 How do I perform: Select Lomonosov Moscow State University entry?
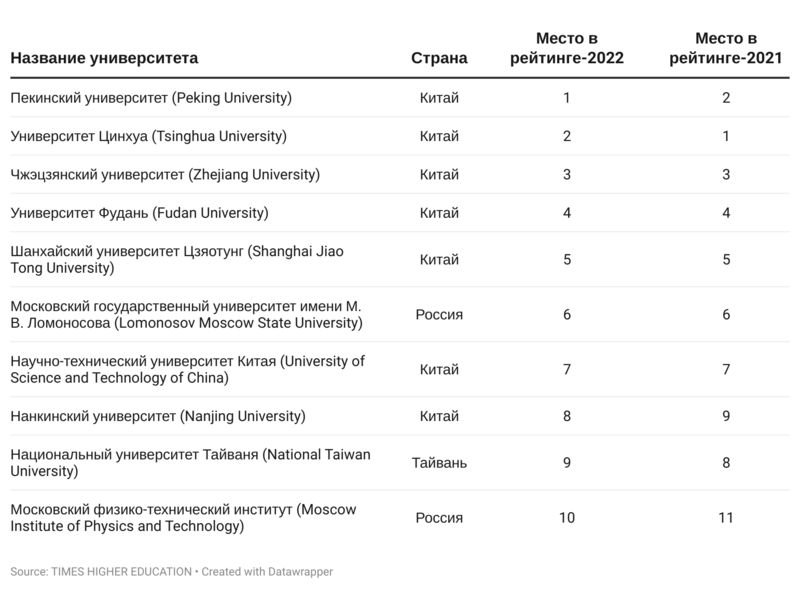(187, 314)
